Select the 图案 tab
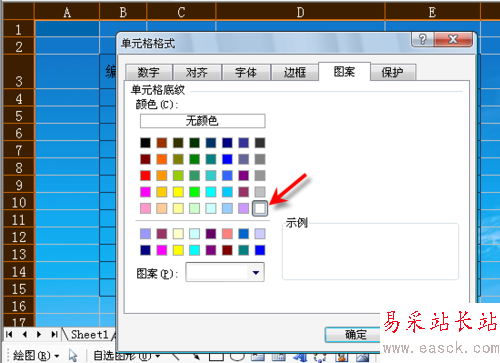500x363 pixels. [344, 71]
